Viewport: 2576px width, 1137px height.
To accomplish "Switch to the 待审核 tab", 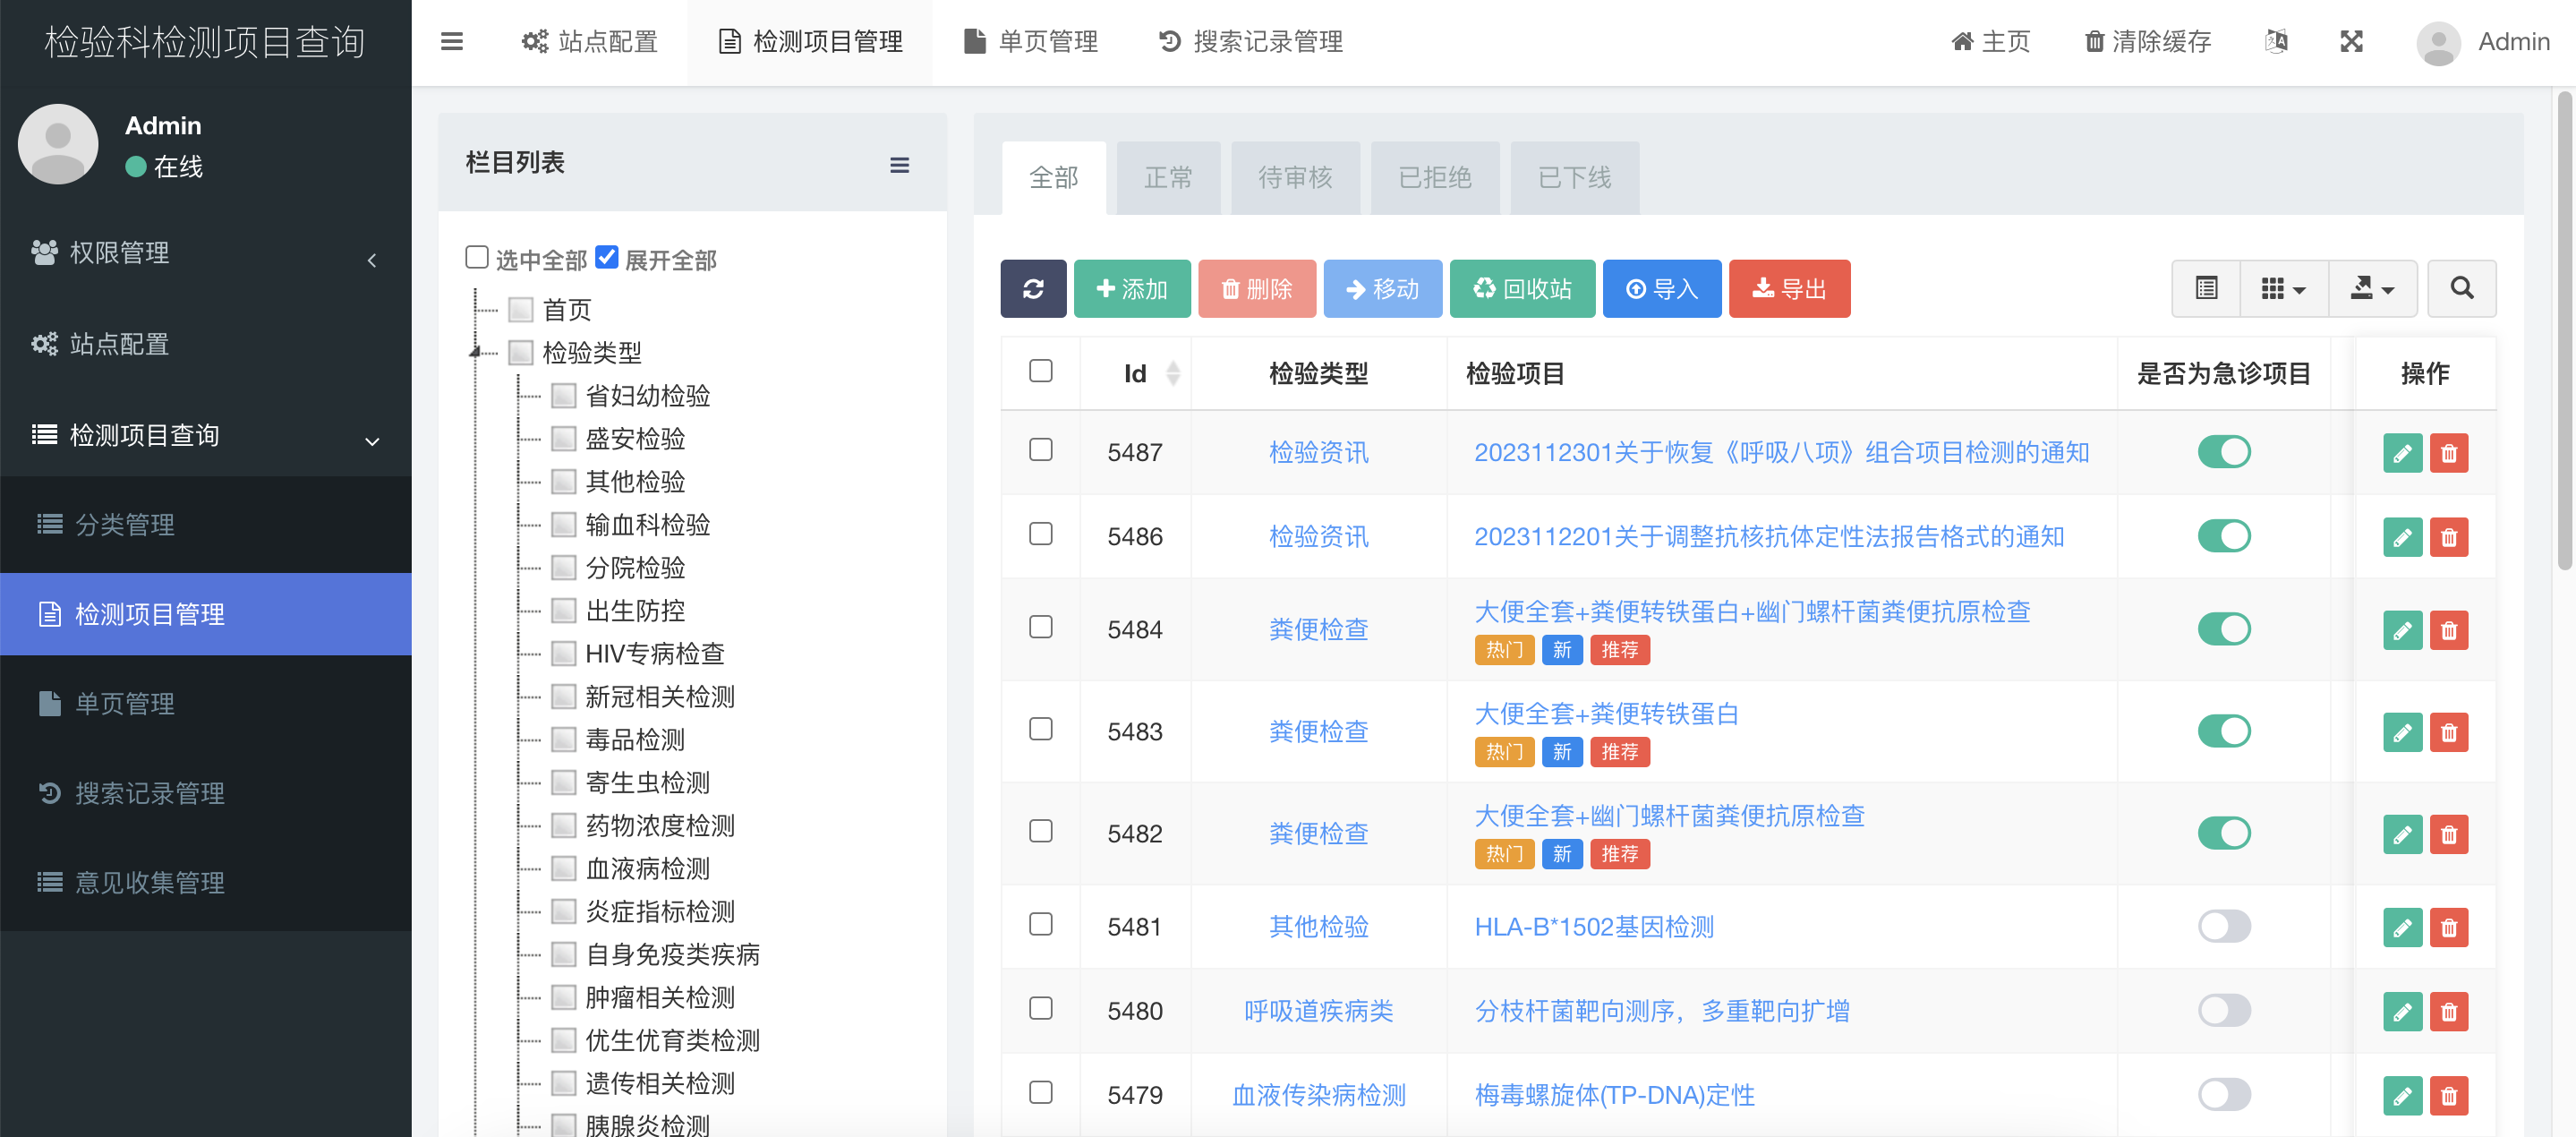I will (x=1294, y=178).
